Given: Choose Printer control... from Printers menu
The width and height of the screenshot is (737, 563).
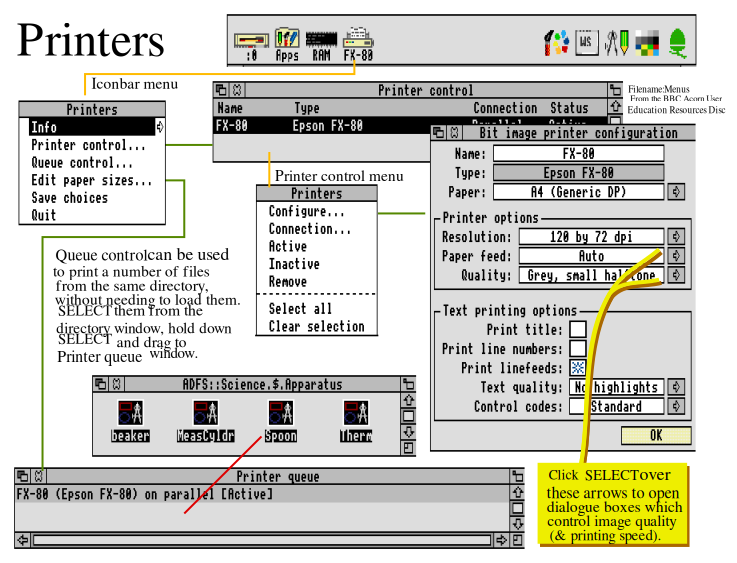Looking at the screenshot, I should coord(92,145).
